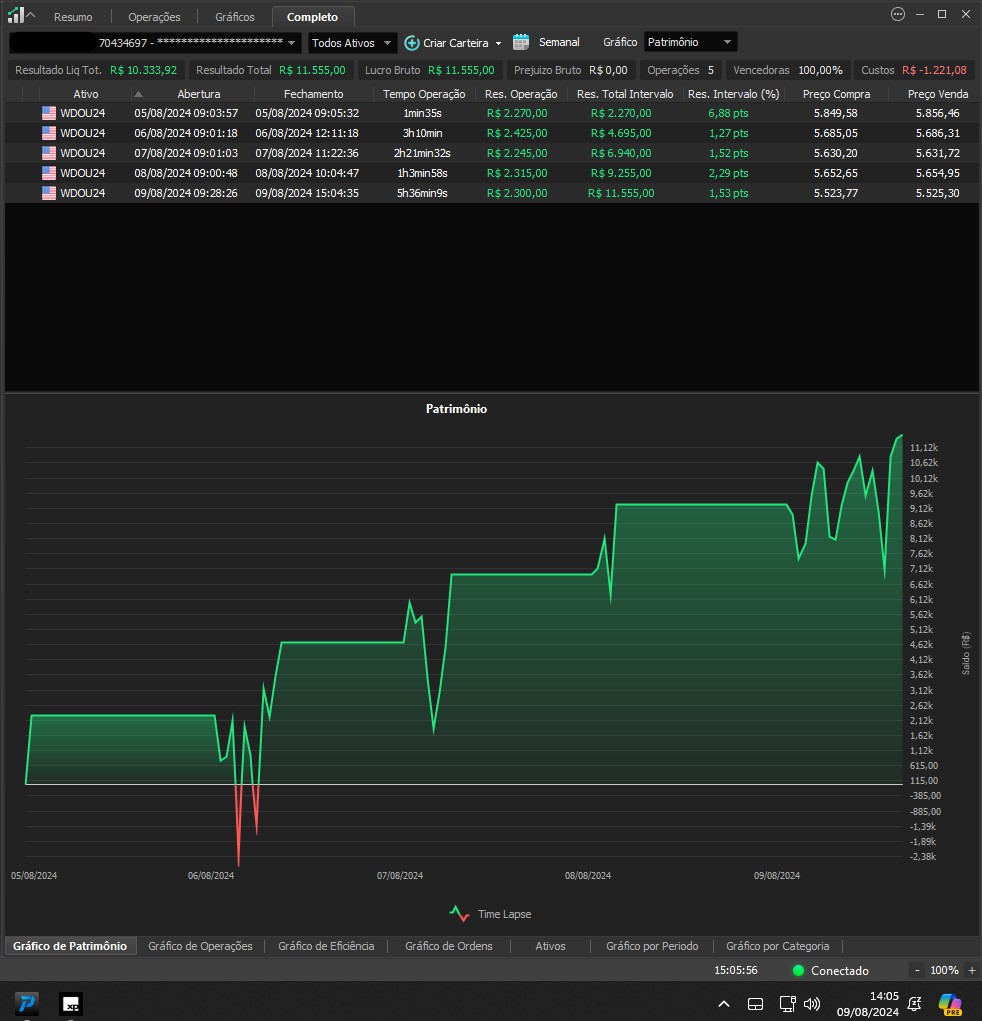Click the Criar Carteira plus icon
The width and height of the screenshot is (982, 1021).
[411, 43]
